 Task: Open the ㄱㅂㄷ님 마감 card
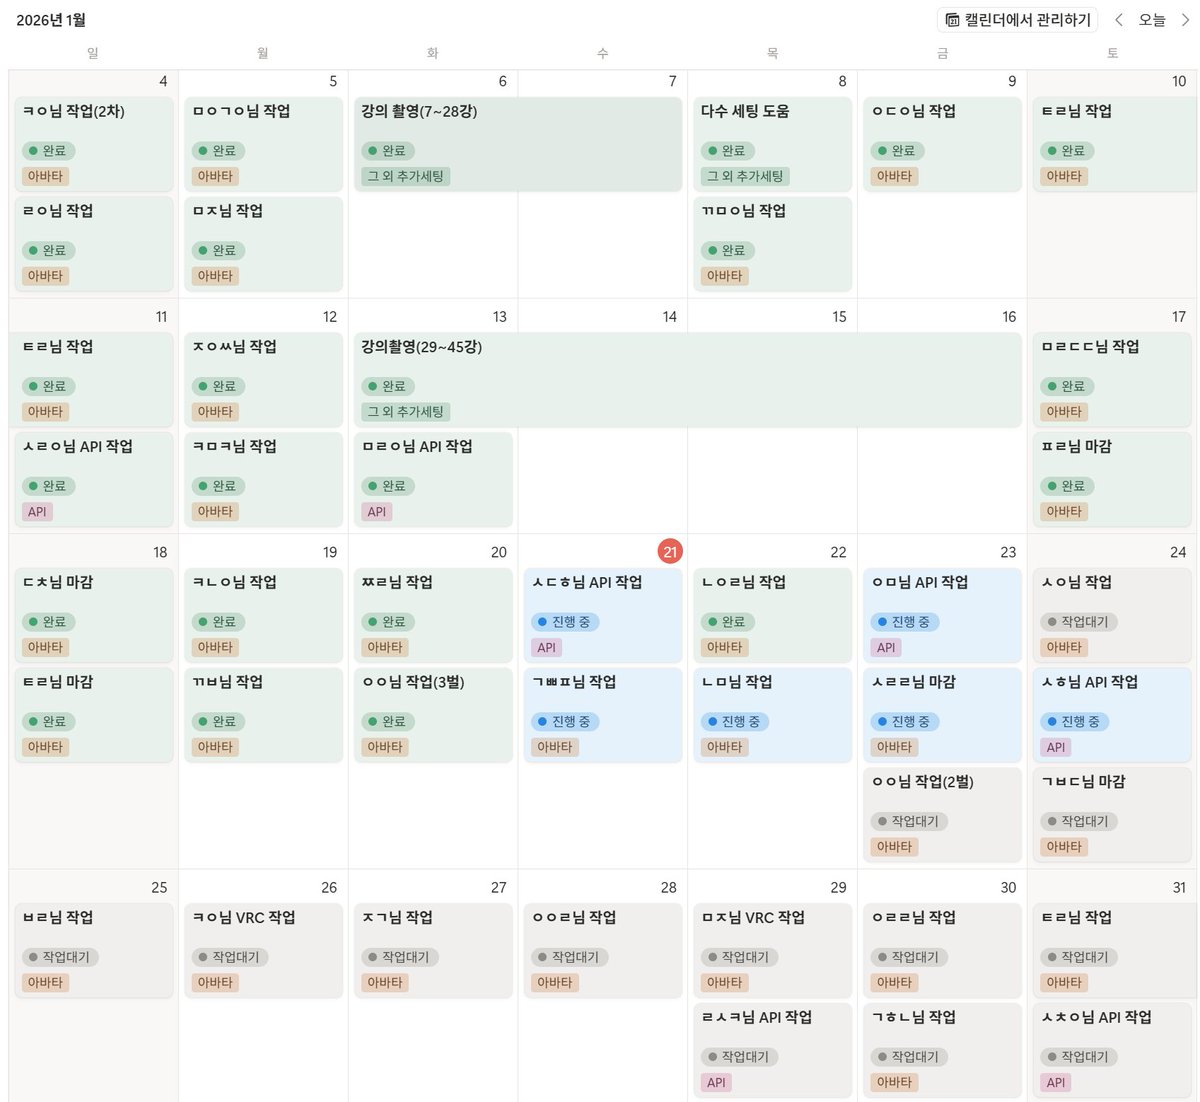[1112, 815]
